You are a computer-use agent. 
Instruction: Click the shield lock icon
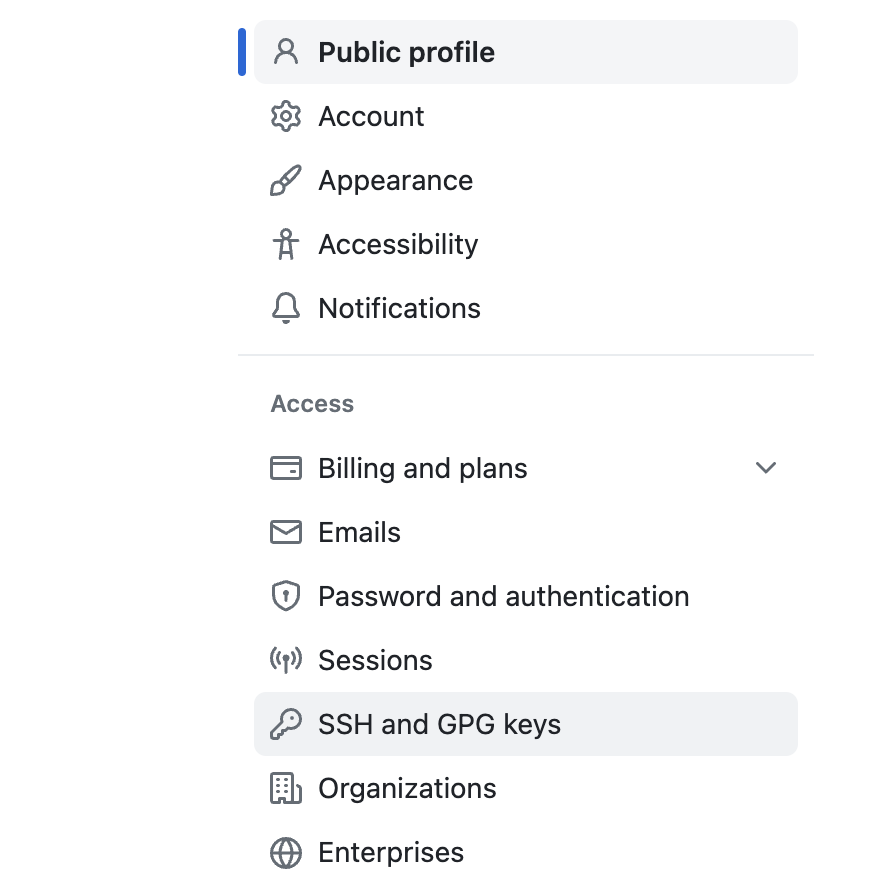click(x=286, y=597)
